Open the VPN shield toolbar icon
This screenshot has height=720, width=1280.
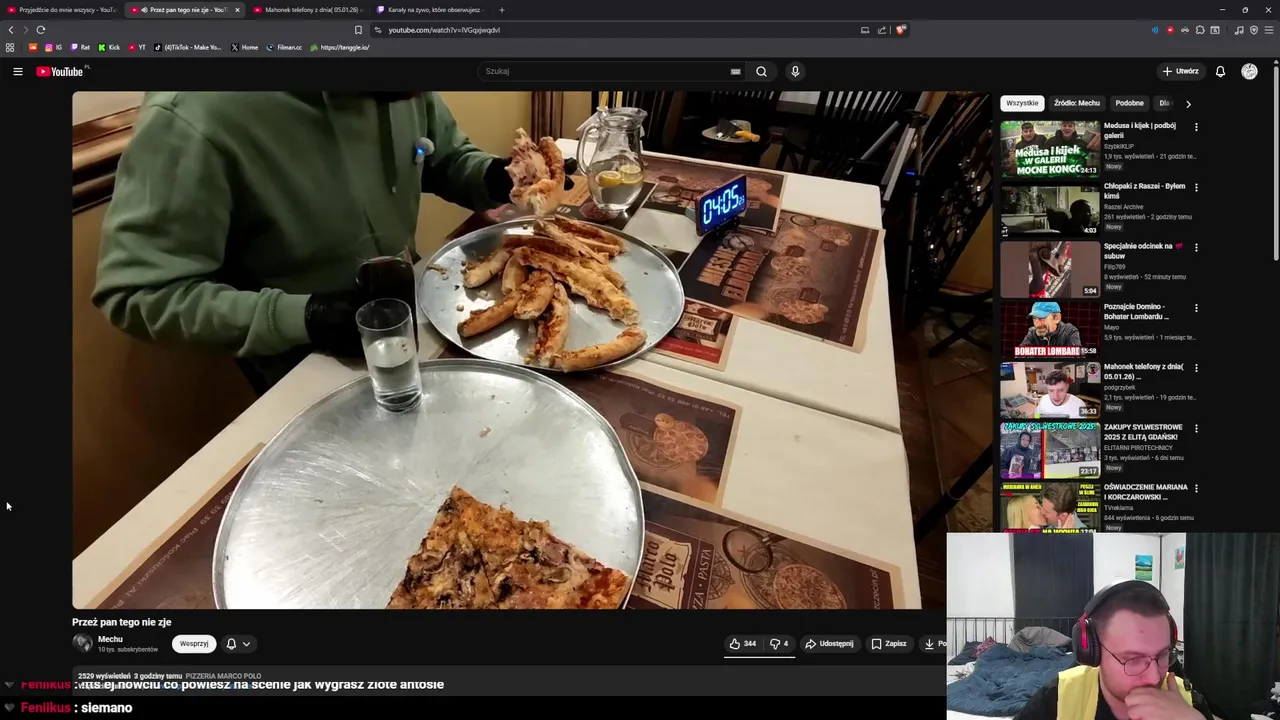click(x=1254, y=30)
